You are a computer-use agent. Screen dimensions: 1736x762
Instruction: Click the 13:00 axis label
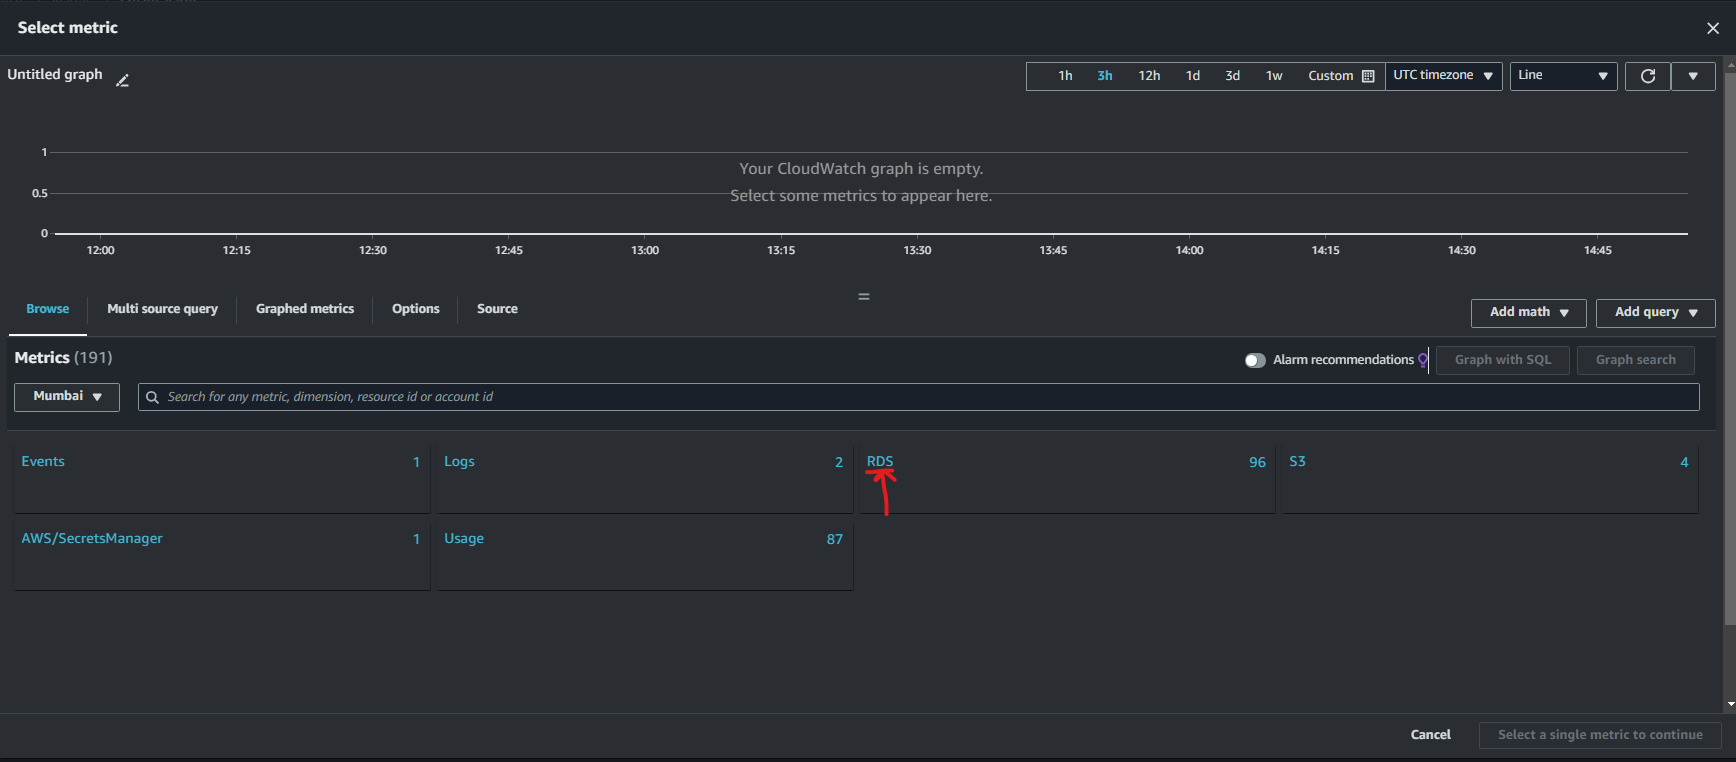point(645,250)
